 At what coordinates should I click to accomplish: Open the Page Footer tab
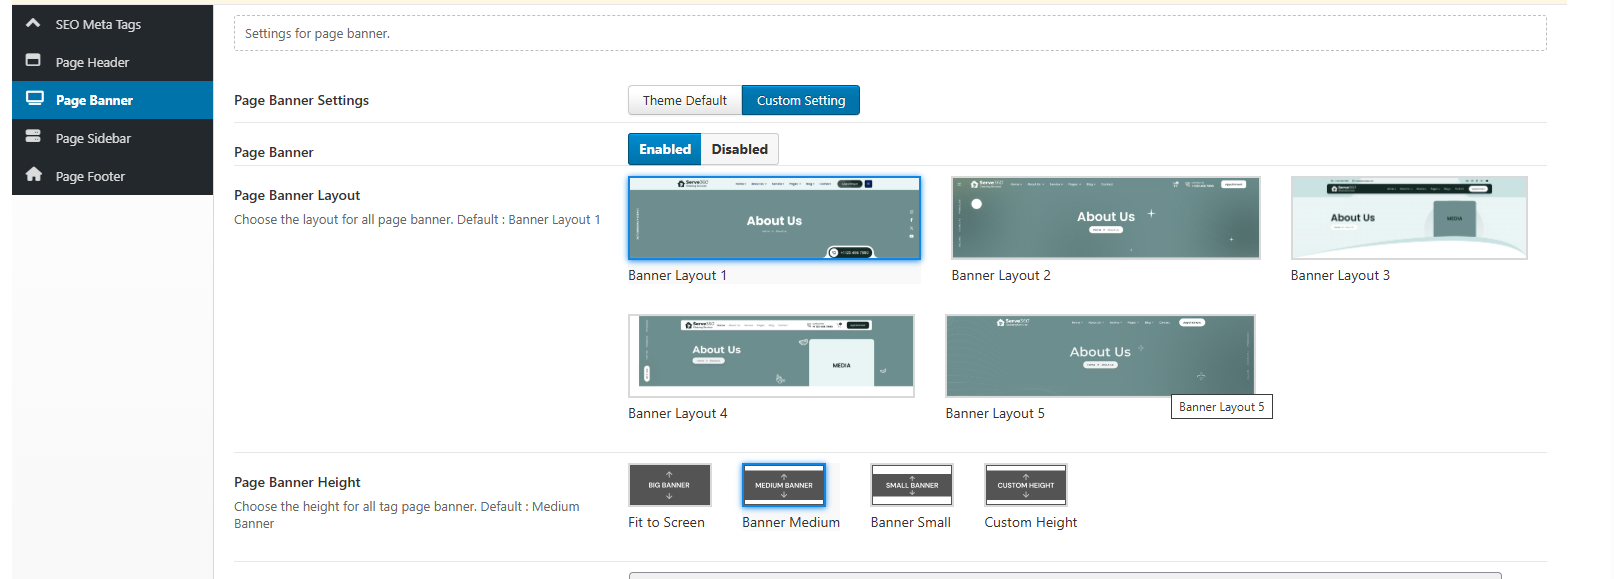tap(90, 176)
